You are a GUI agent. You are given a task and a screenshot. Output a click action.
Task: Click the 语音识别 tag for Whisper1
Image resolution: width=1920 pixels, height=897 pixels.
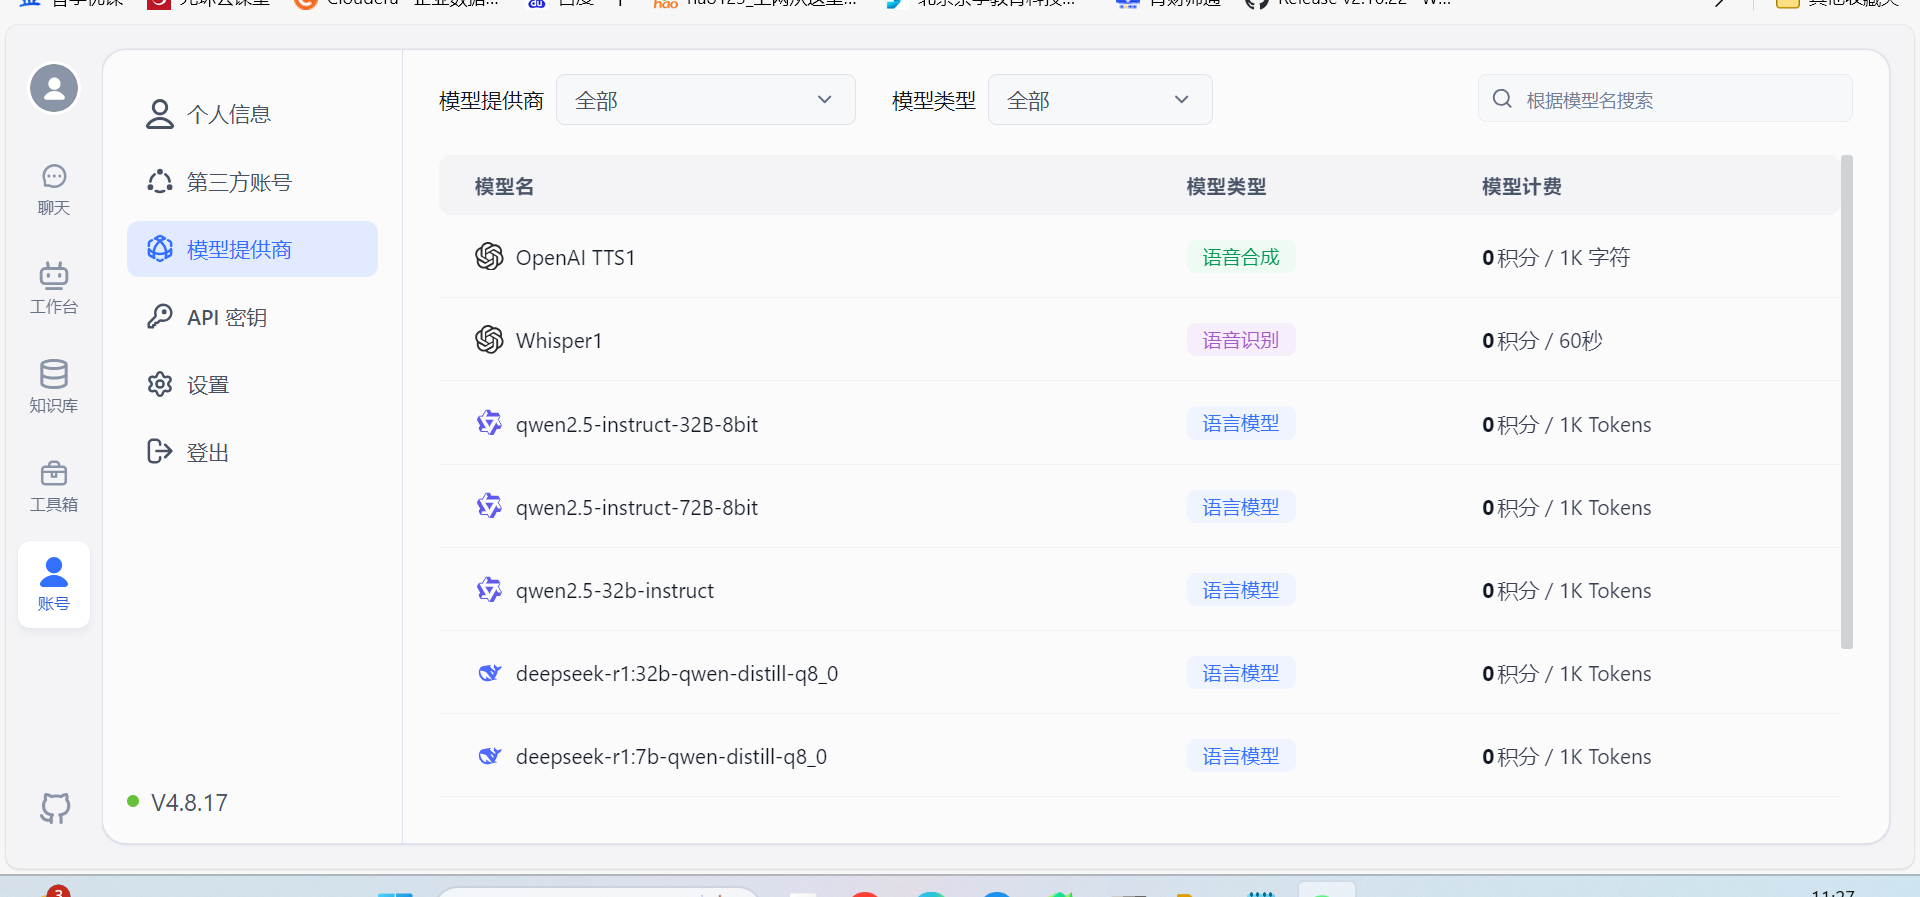click(x=1240, y=340)
